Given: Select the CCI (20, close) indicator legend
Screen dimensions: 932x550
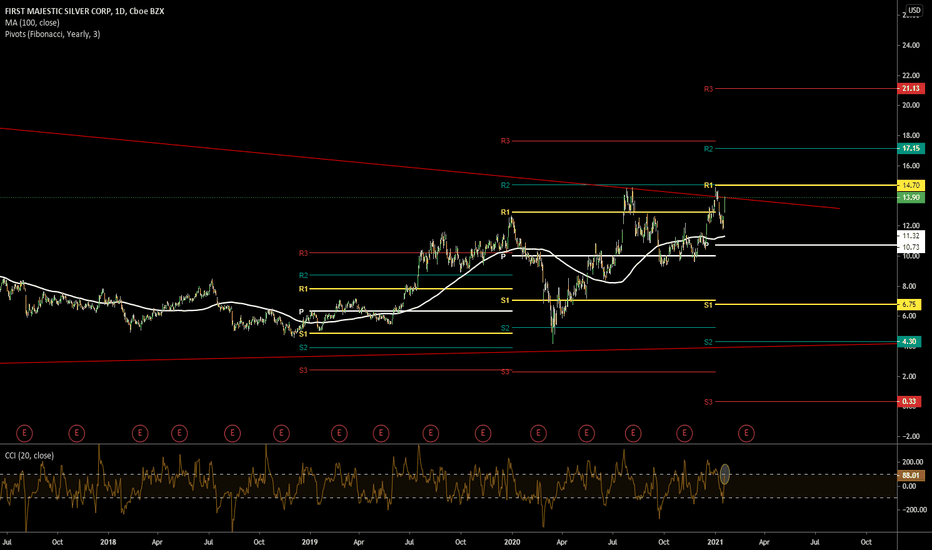Looking at the screenshot, I should (x=29, y=455).
